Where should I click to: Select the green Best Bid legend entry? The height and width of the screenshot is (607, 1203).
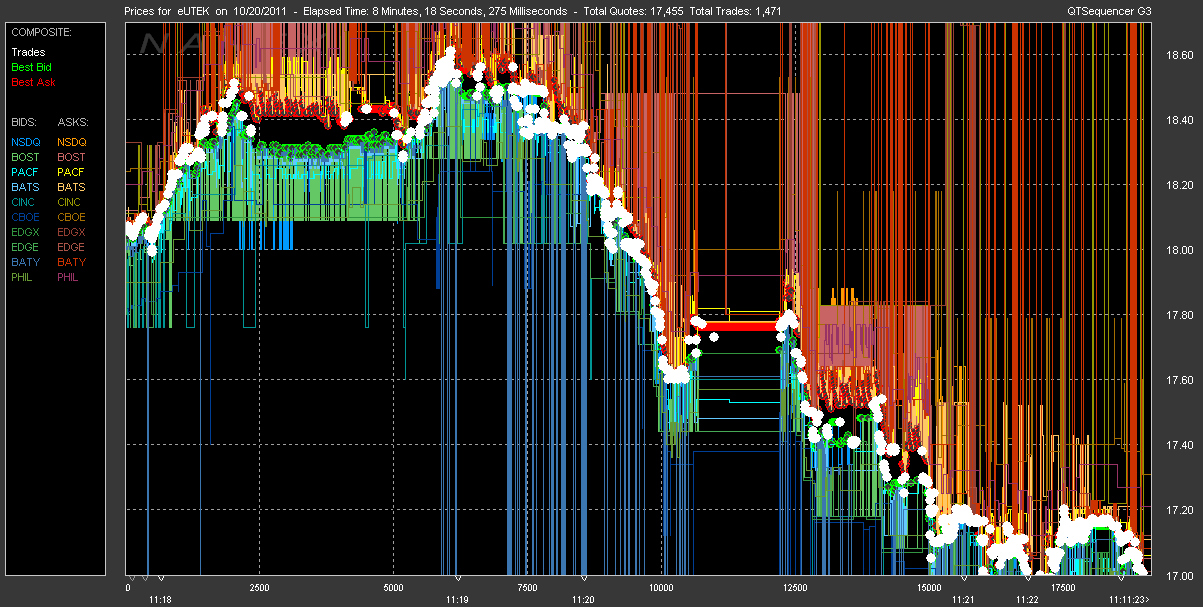point(30,67)
